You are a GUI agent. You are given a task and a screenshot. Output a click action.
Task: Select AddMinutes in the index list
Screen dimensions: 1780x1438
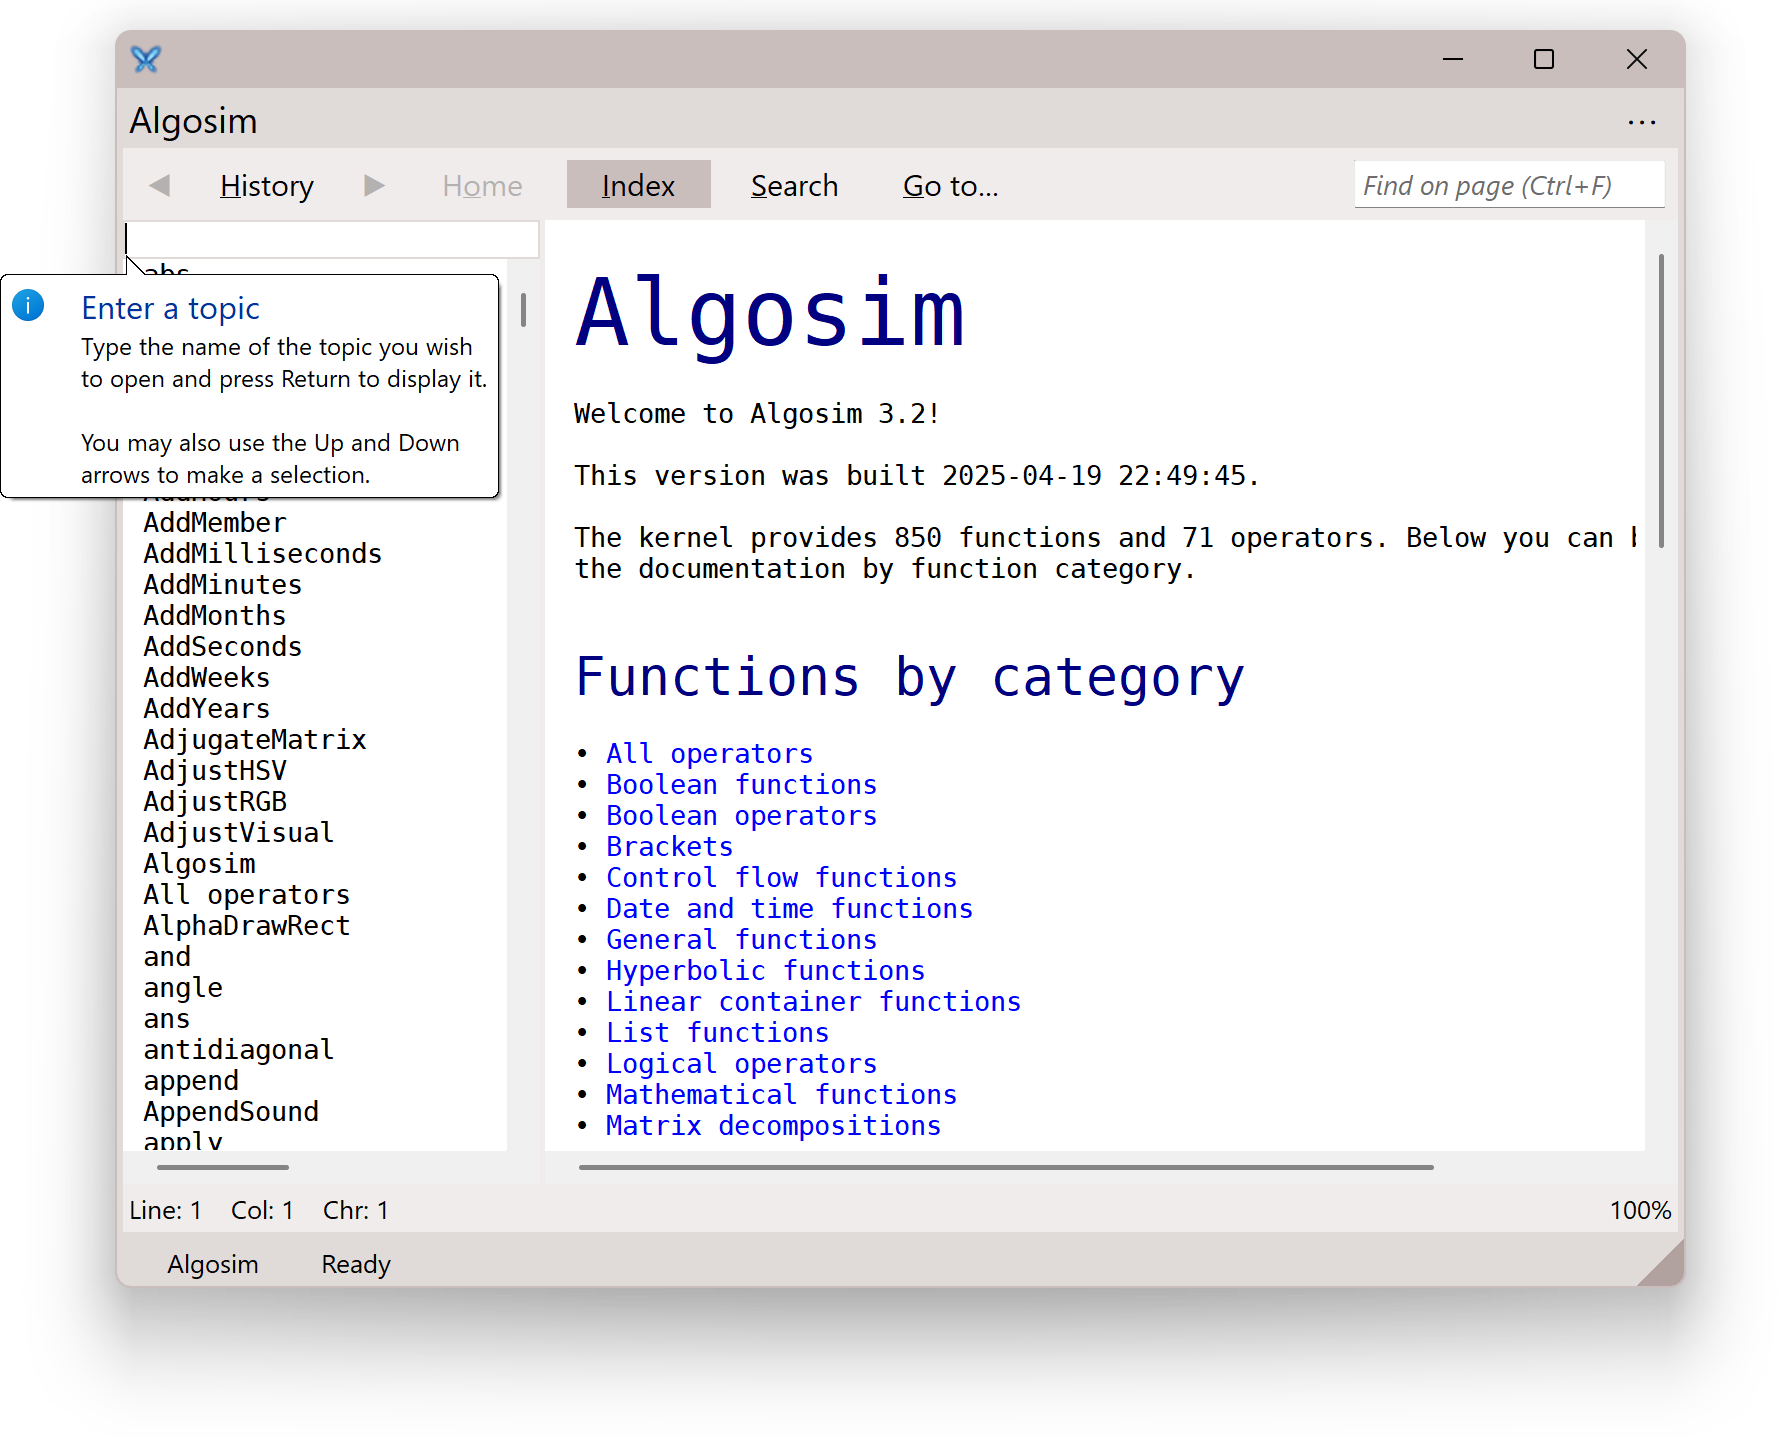pos(222,584)
